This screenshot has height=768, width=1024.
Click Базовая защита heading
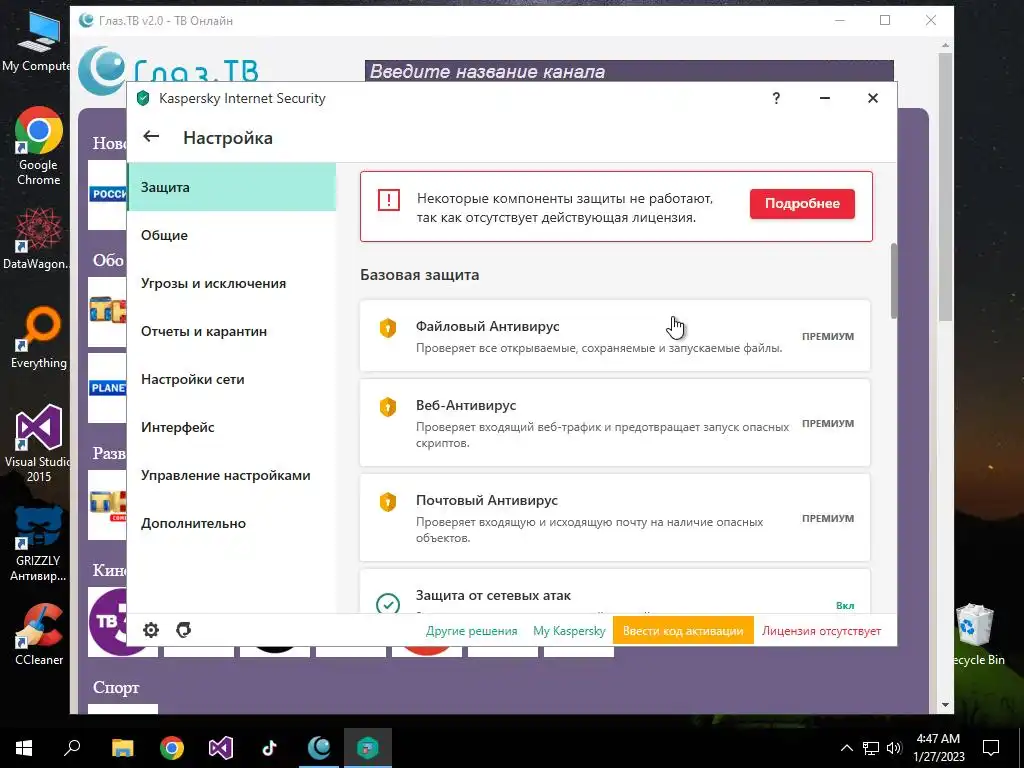[x=419, y=275]
